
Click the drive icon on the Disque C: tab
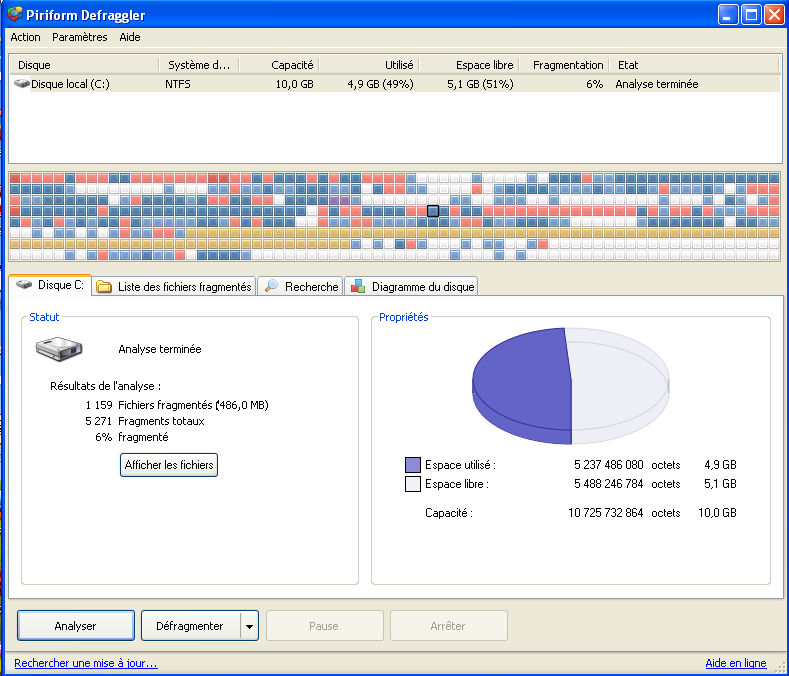point(24,285)
